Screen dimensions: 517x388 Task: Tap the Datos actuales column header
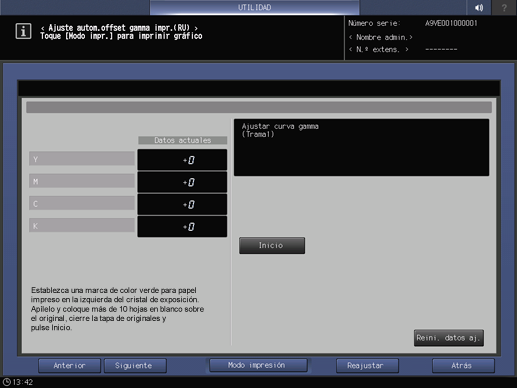click(183, 140)
